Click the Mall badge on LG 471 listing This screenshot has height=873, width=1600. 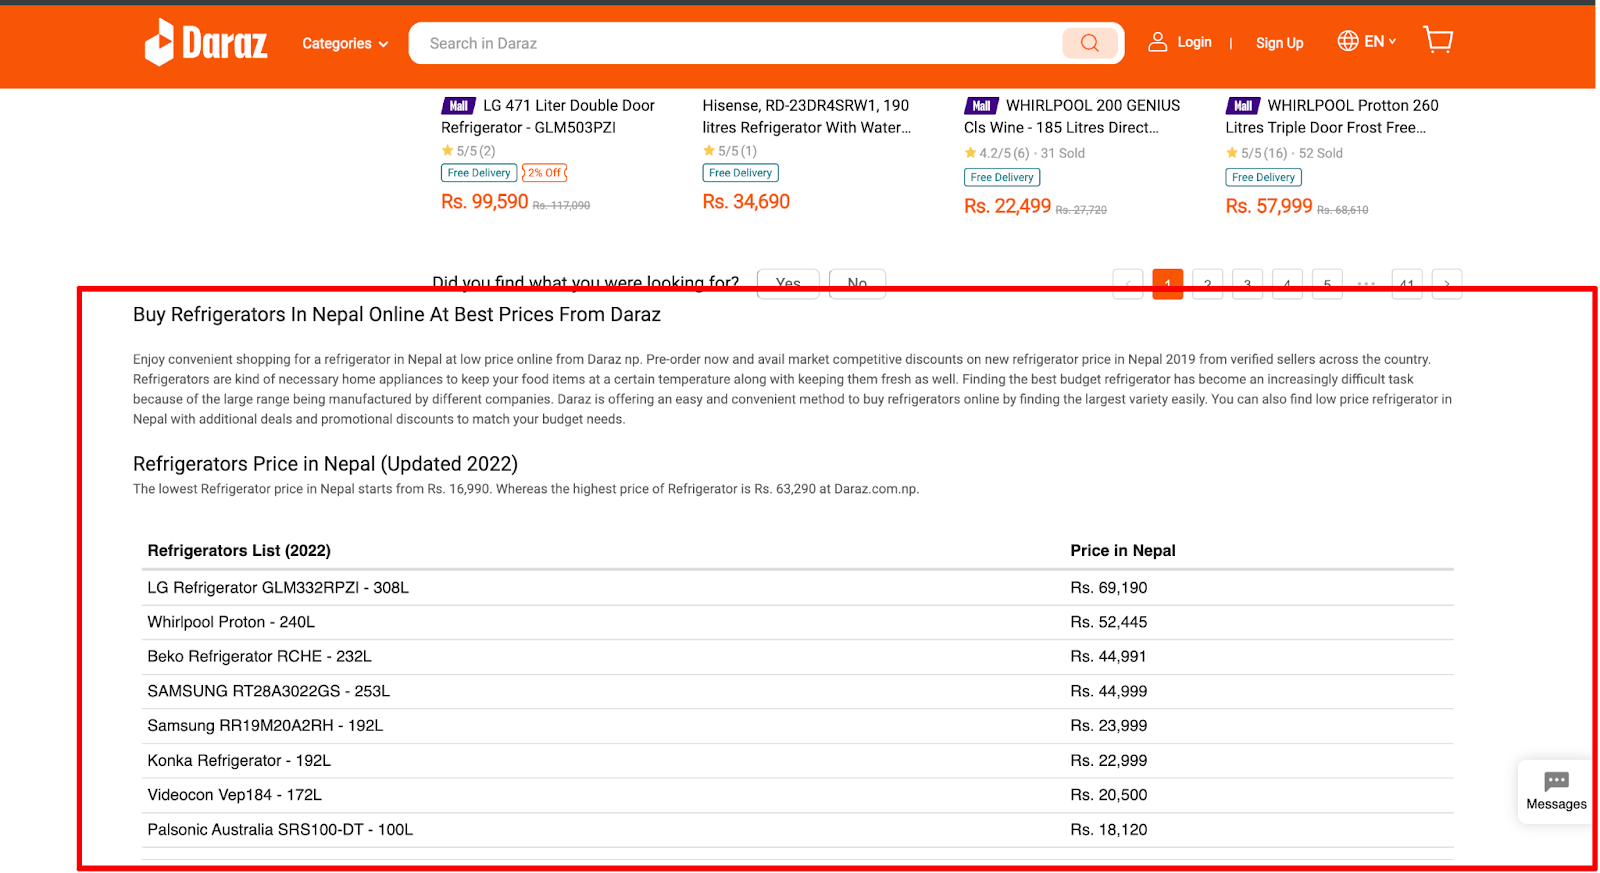458,106
